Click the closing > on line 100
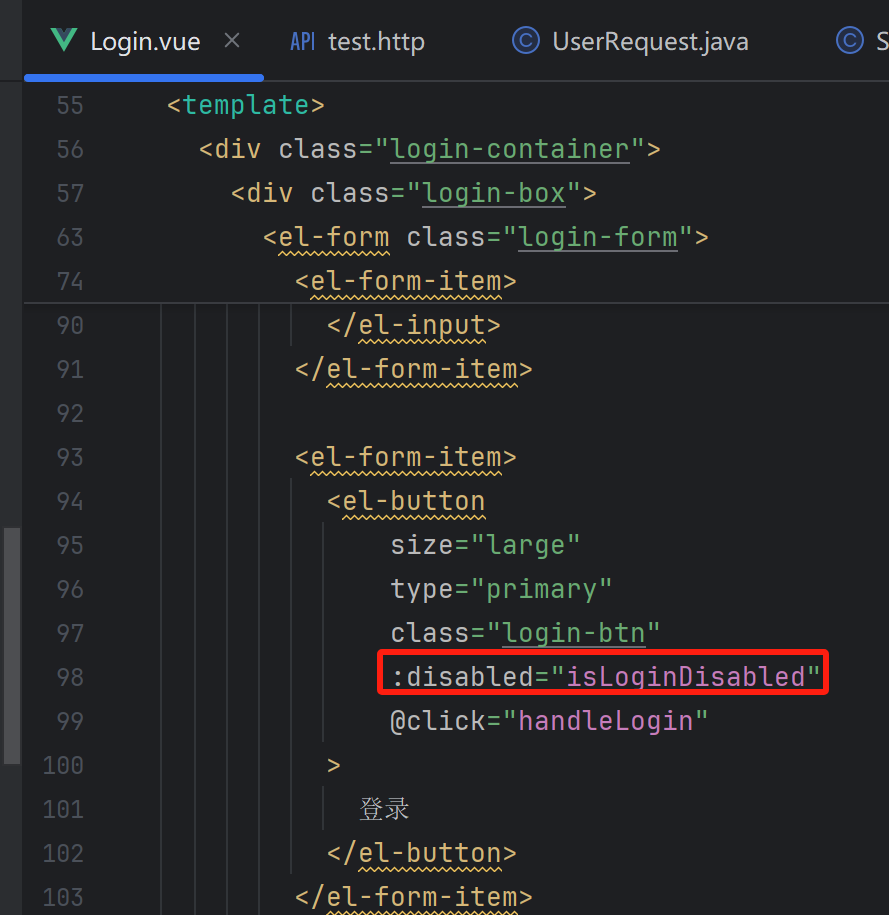 pos(334,766)
